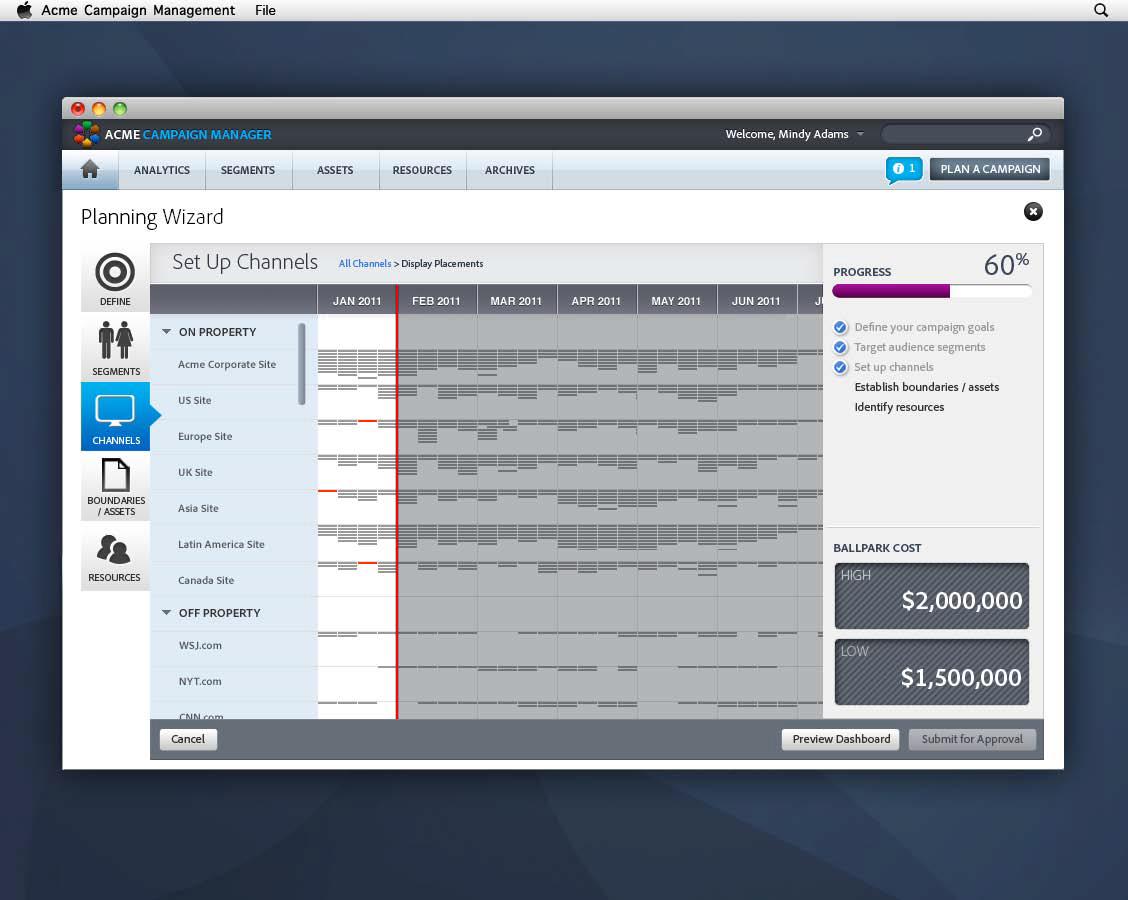Toggle Target audience segments checkmark
The width and height of the screenshot is (1128, 900).
coord(840,347)
